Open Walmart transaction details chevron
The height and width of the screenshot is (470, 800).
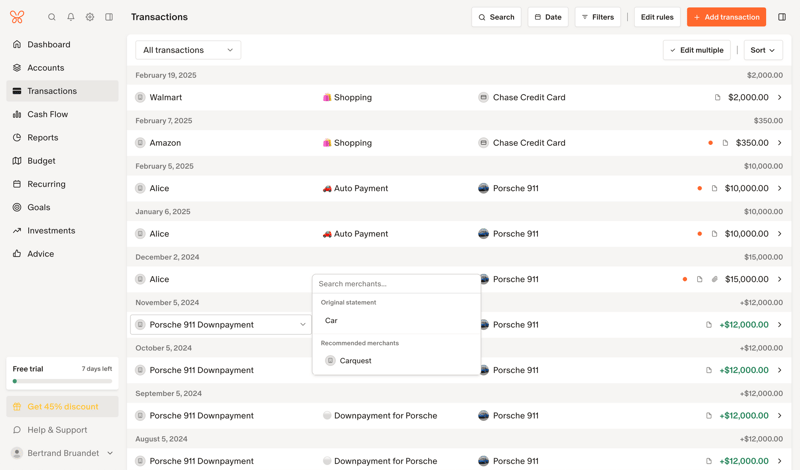pyautogui.click(x=780, y=97)
